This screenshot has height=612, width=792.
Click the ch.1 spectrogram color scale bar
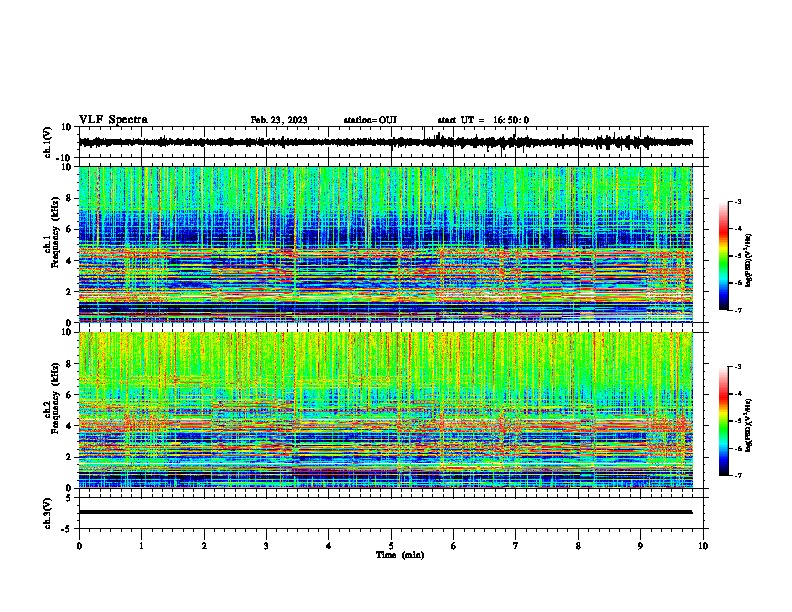[x=723, y=256]
